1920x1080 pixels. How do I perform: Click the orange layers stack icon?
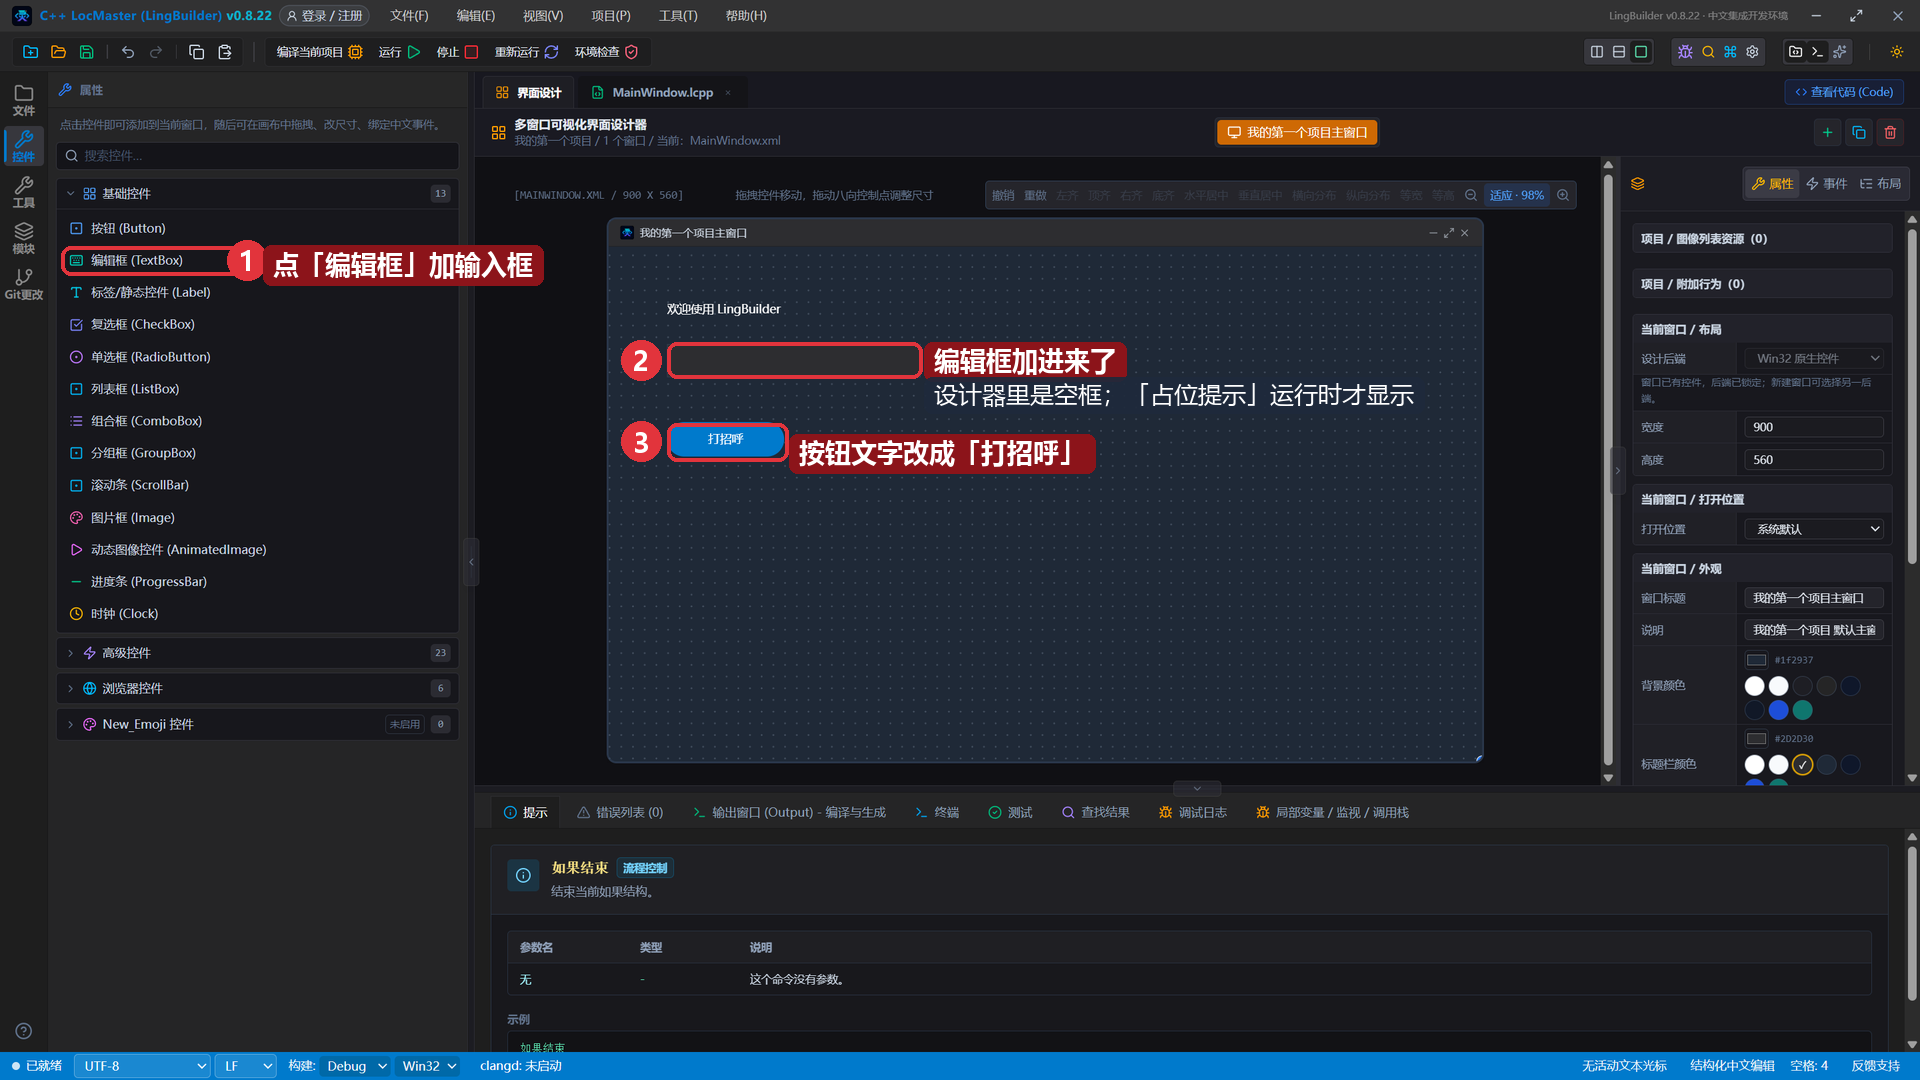[1637, 184]
